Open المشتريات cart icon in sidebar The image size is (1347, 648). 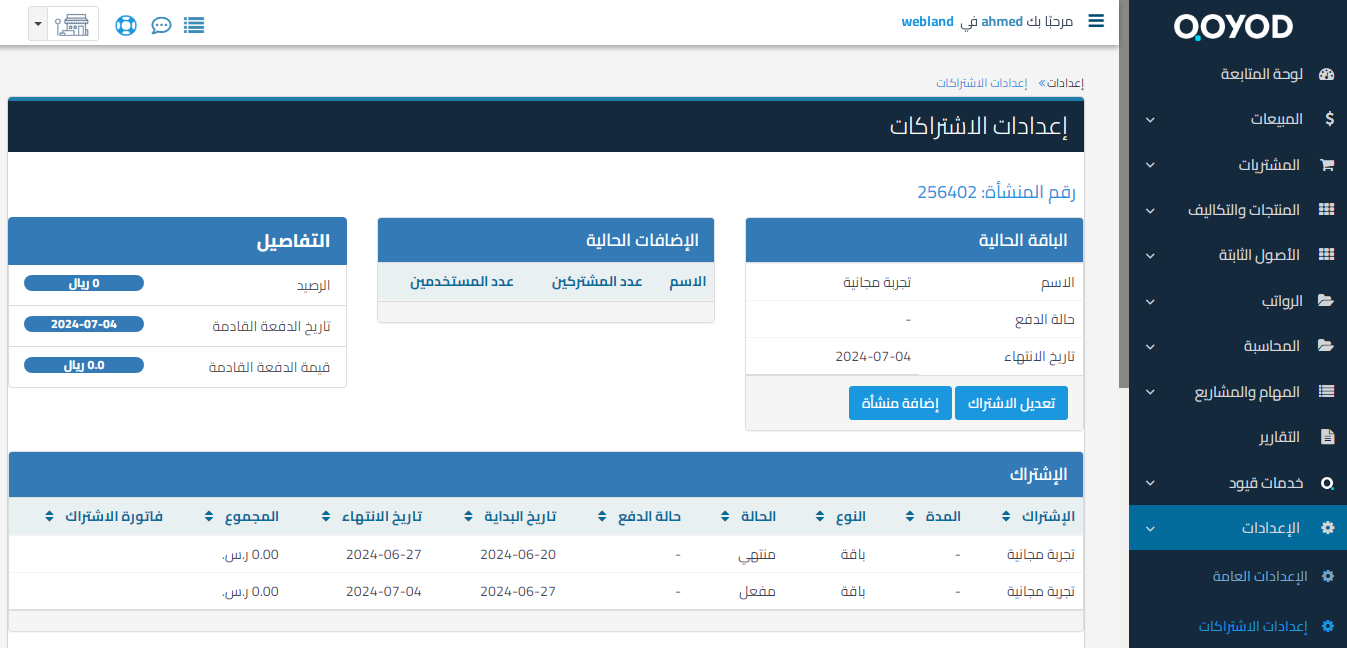pyautogui.click(x=1327, y=164)
